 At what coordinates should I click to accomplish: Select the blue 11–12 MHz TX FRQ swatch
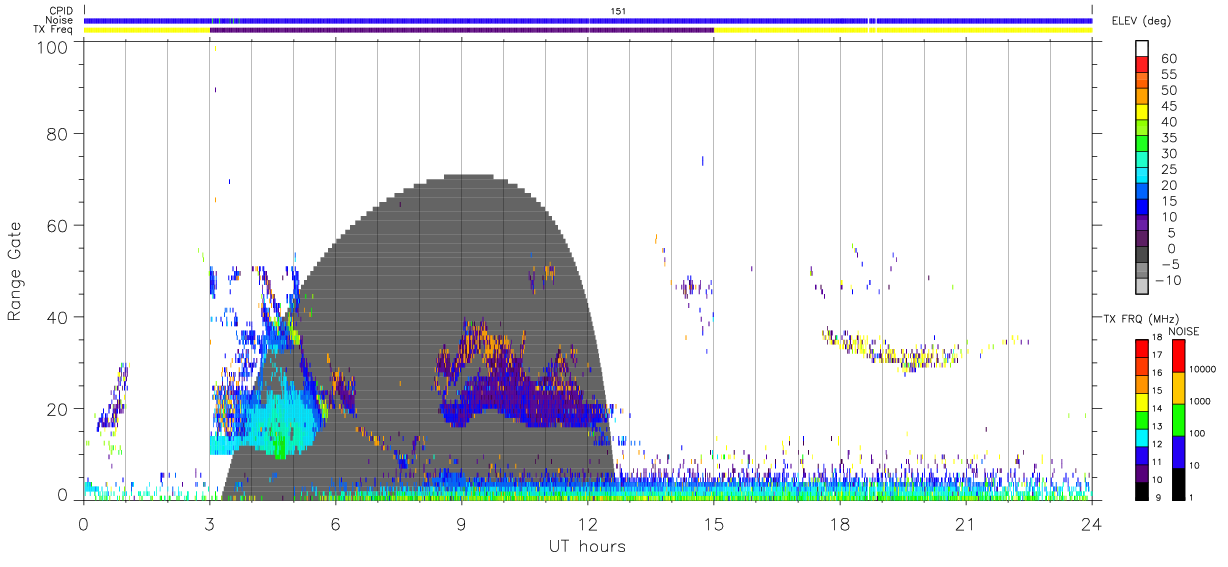[x=1141, y=453]
